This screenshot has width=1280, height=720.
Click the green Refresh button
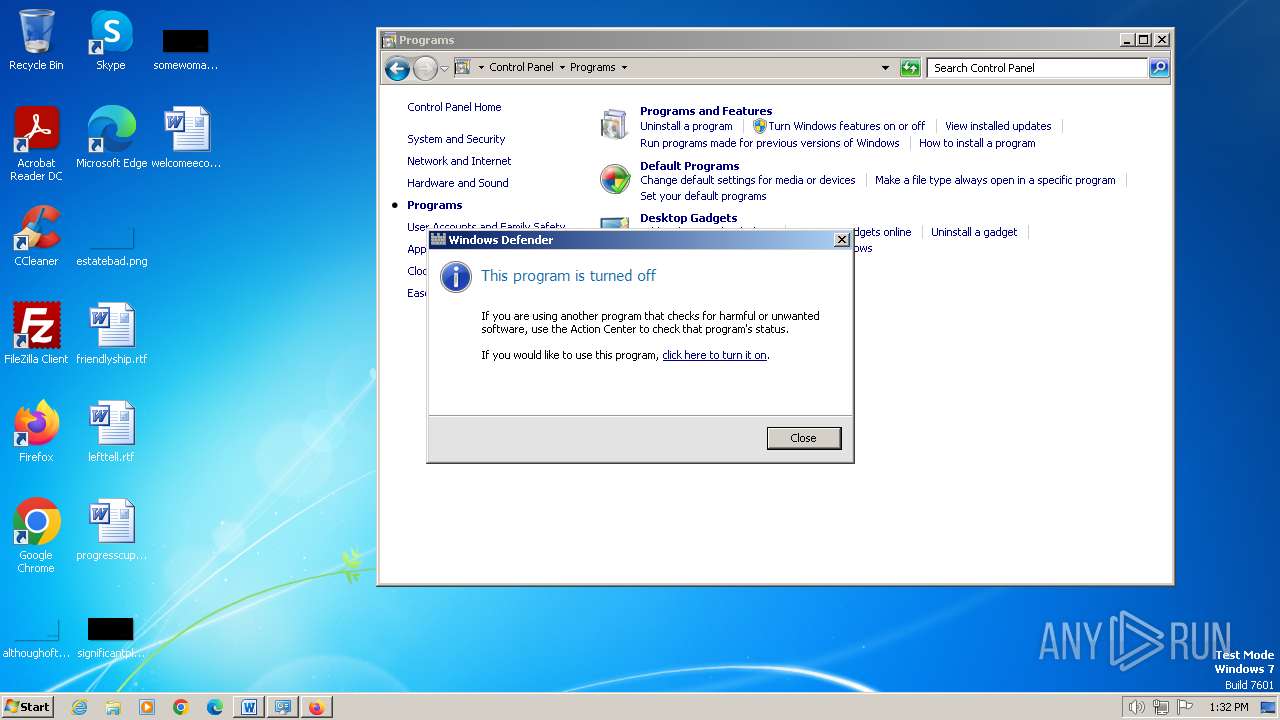coord(909,68)
